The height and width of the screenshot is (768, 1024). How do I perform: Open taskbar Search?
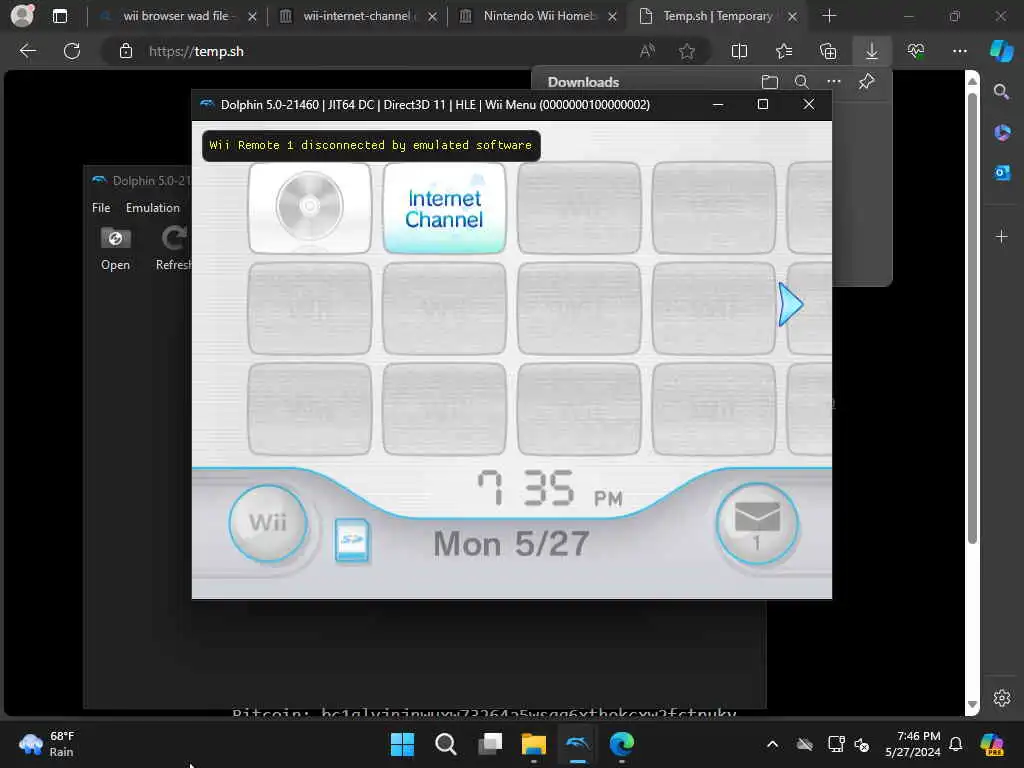(x=446, y=744)
